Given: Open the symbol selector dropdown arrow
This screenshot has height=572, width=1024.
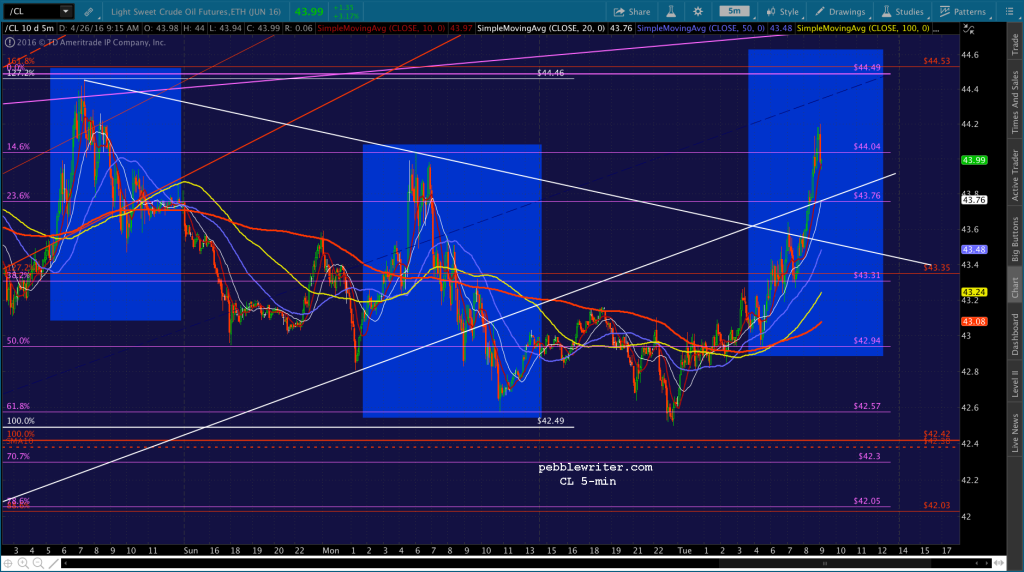Looking at the screenshot, I should point(65,11).
